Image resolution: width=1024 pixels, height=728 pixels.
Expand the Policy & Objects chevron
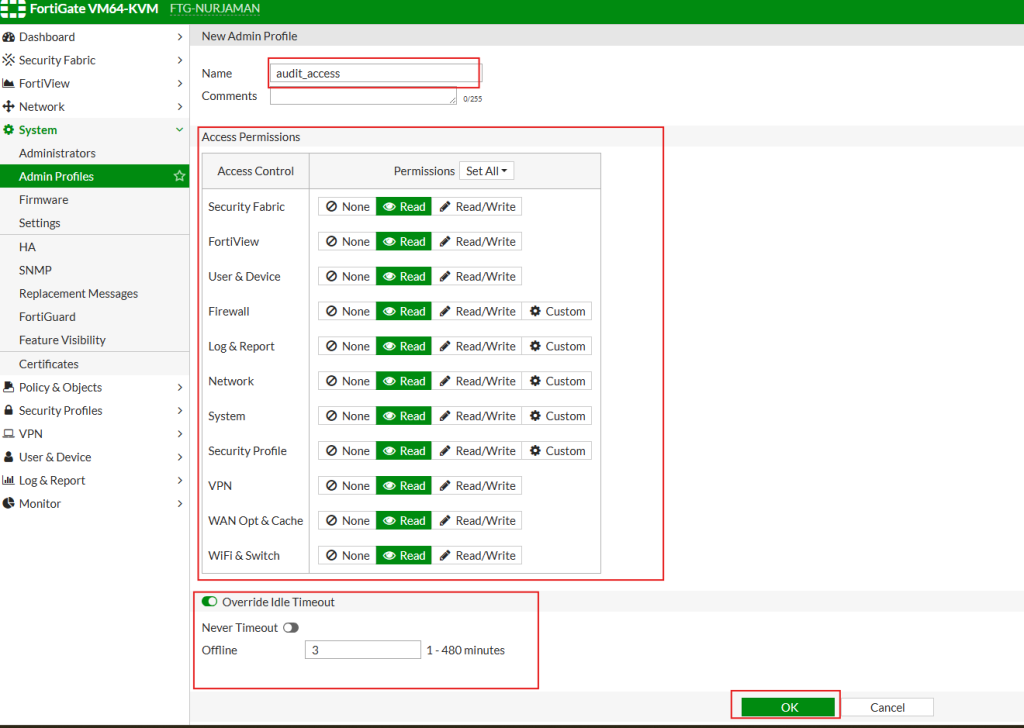[179, 388]
